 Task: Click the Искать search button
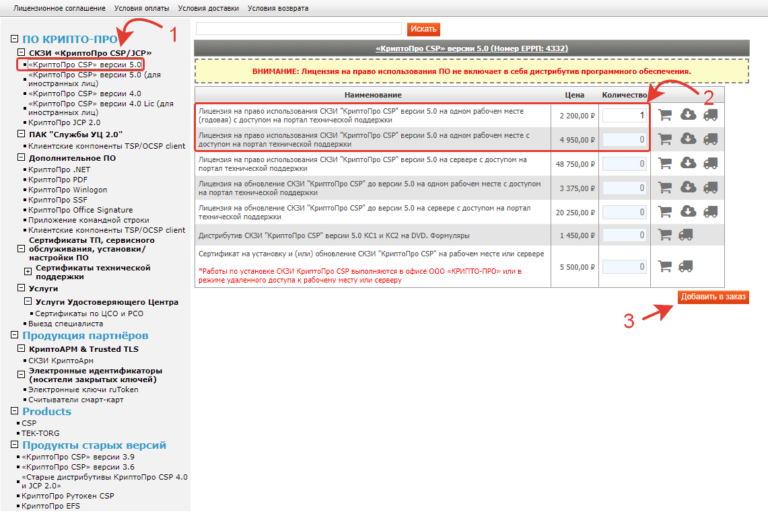[423, 29]
